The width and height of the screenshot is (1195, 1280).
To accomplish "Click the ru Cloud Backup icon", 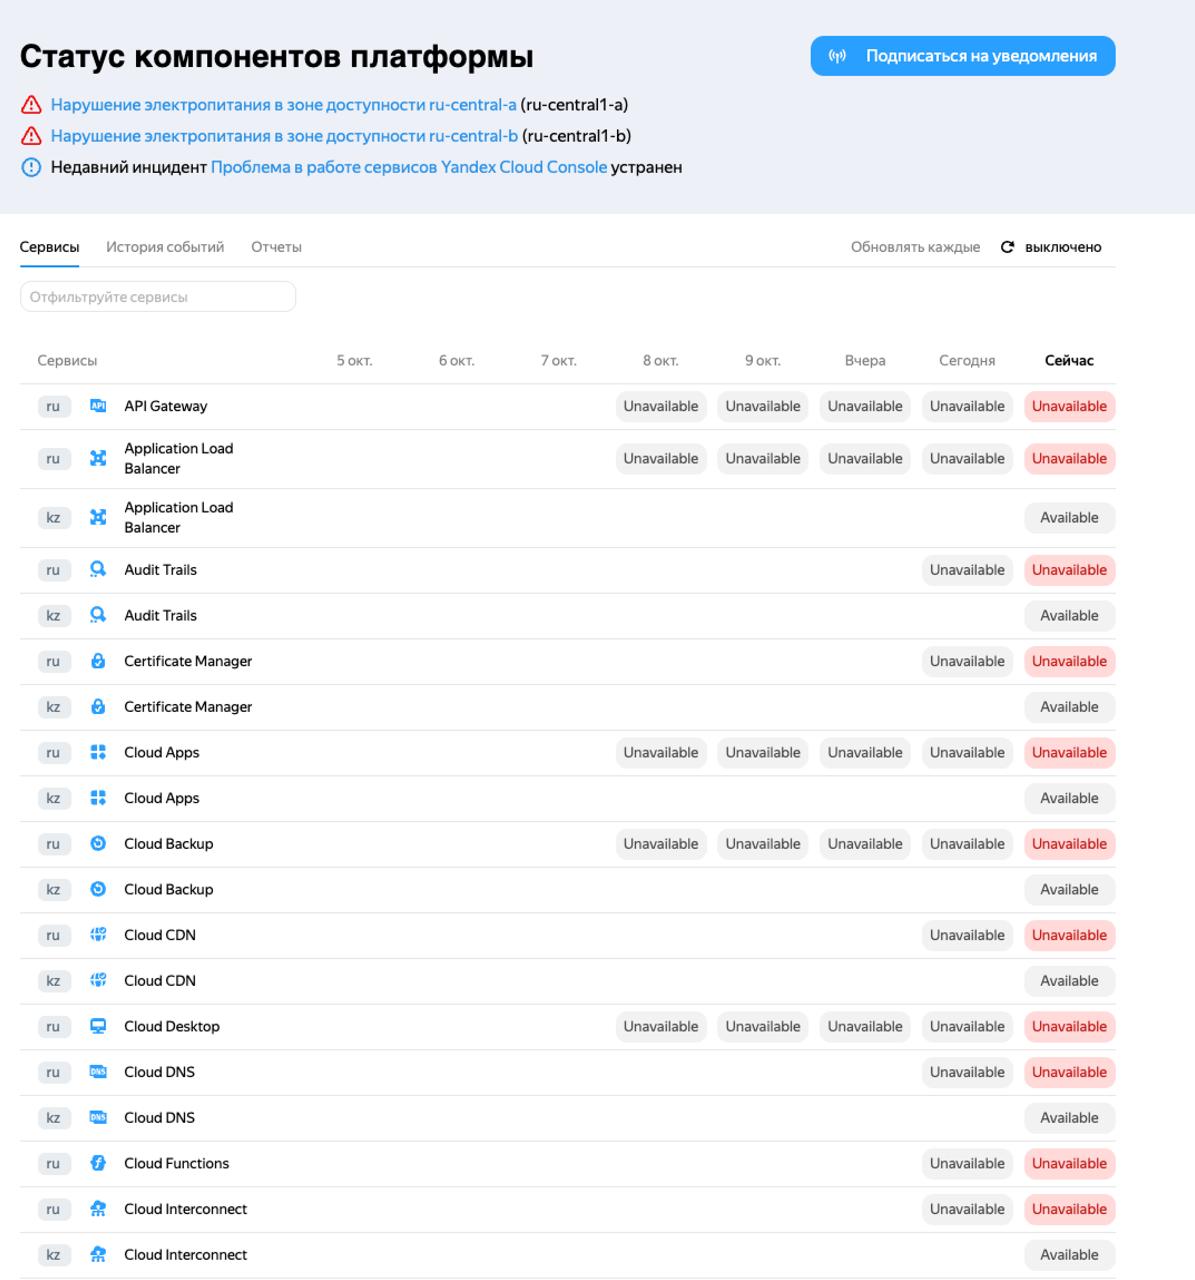I will pos(98,844).
